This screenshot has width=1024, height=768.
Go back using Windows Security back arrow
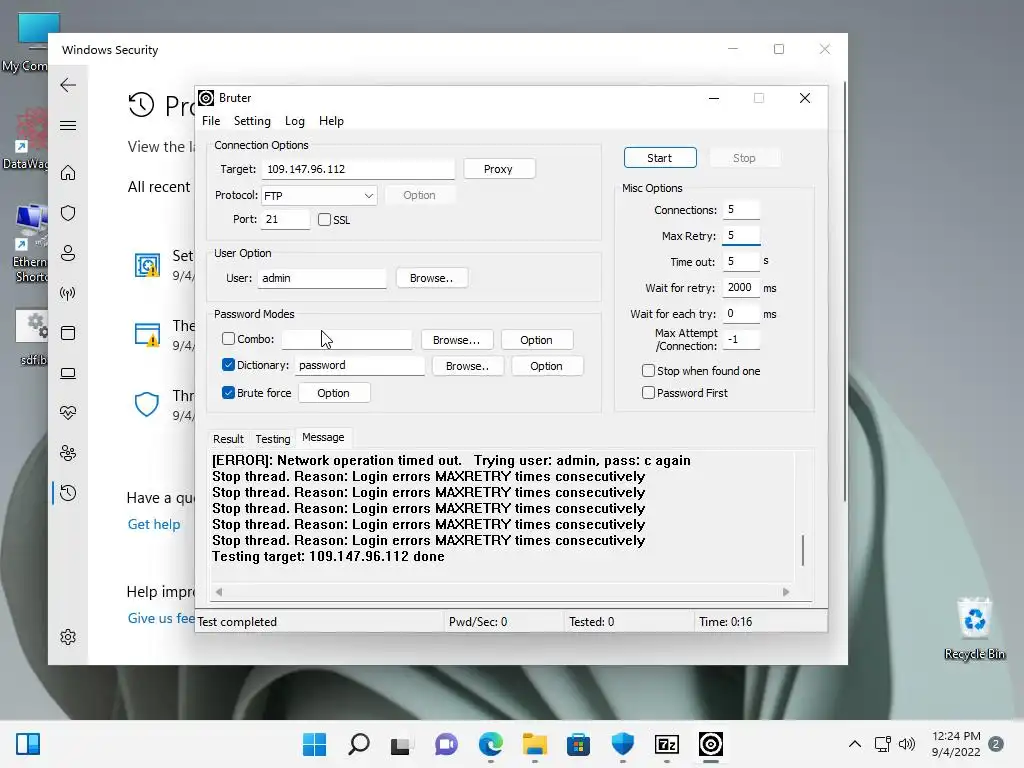pyautogui.click(x=68, y=85)
